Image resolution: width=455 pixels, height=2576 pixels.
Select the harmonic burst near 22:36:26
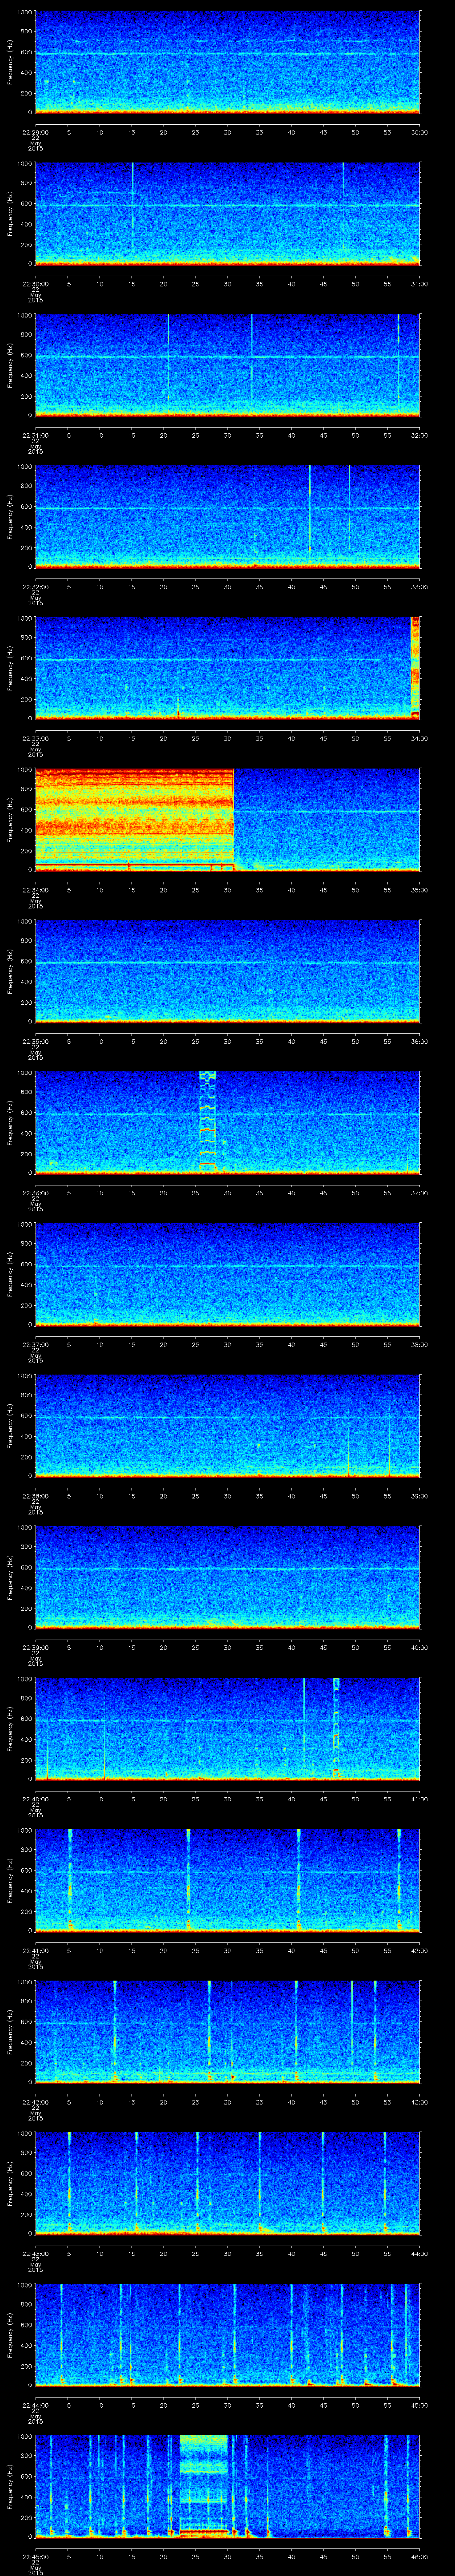[x=208, y=1122]
